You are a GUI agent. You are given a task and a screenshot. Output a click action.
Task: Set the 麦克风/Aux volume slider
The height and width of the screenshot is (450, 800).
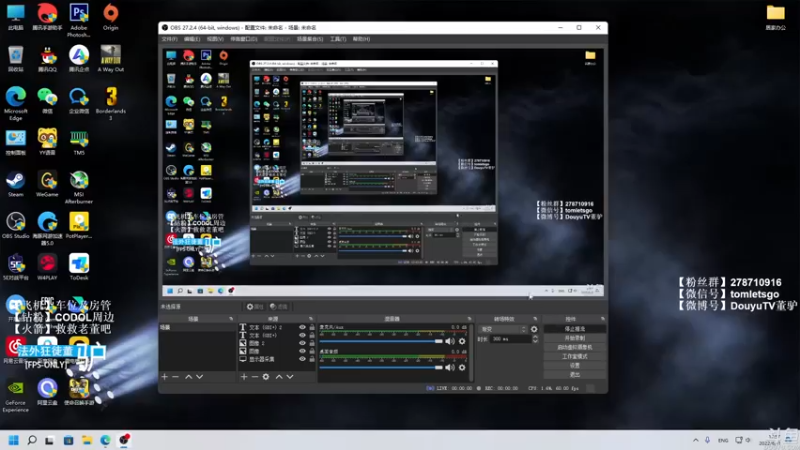[381, 341]
